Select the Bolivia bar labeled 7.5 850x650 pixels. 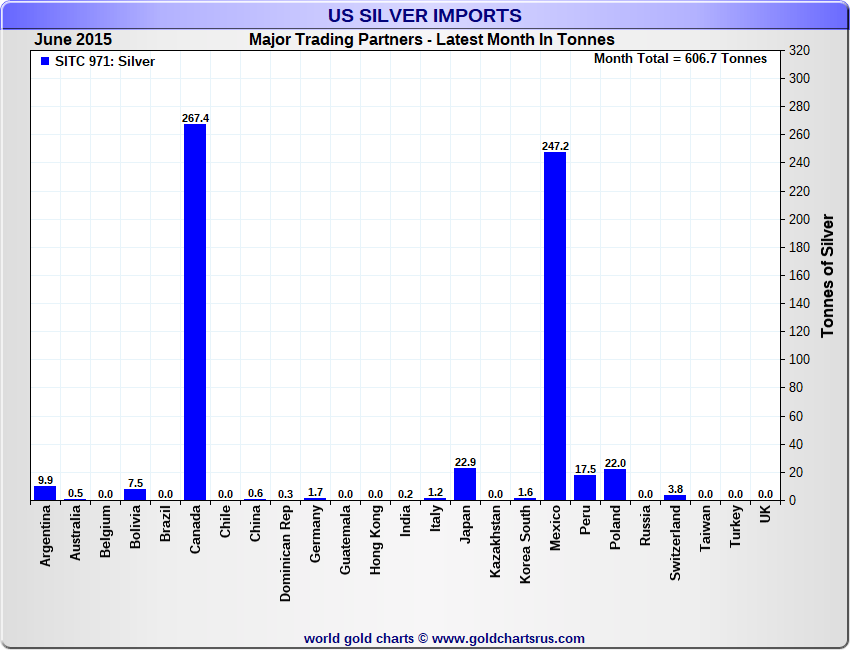[135, 495]
